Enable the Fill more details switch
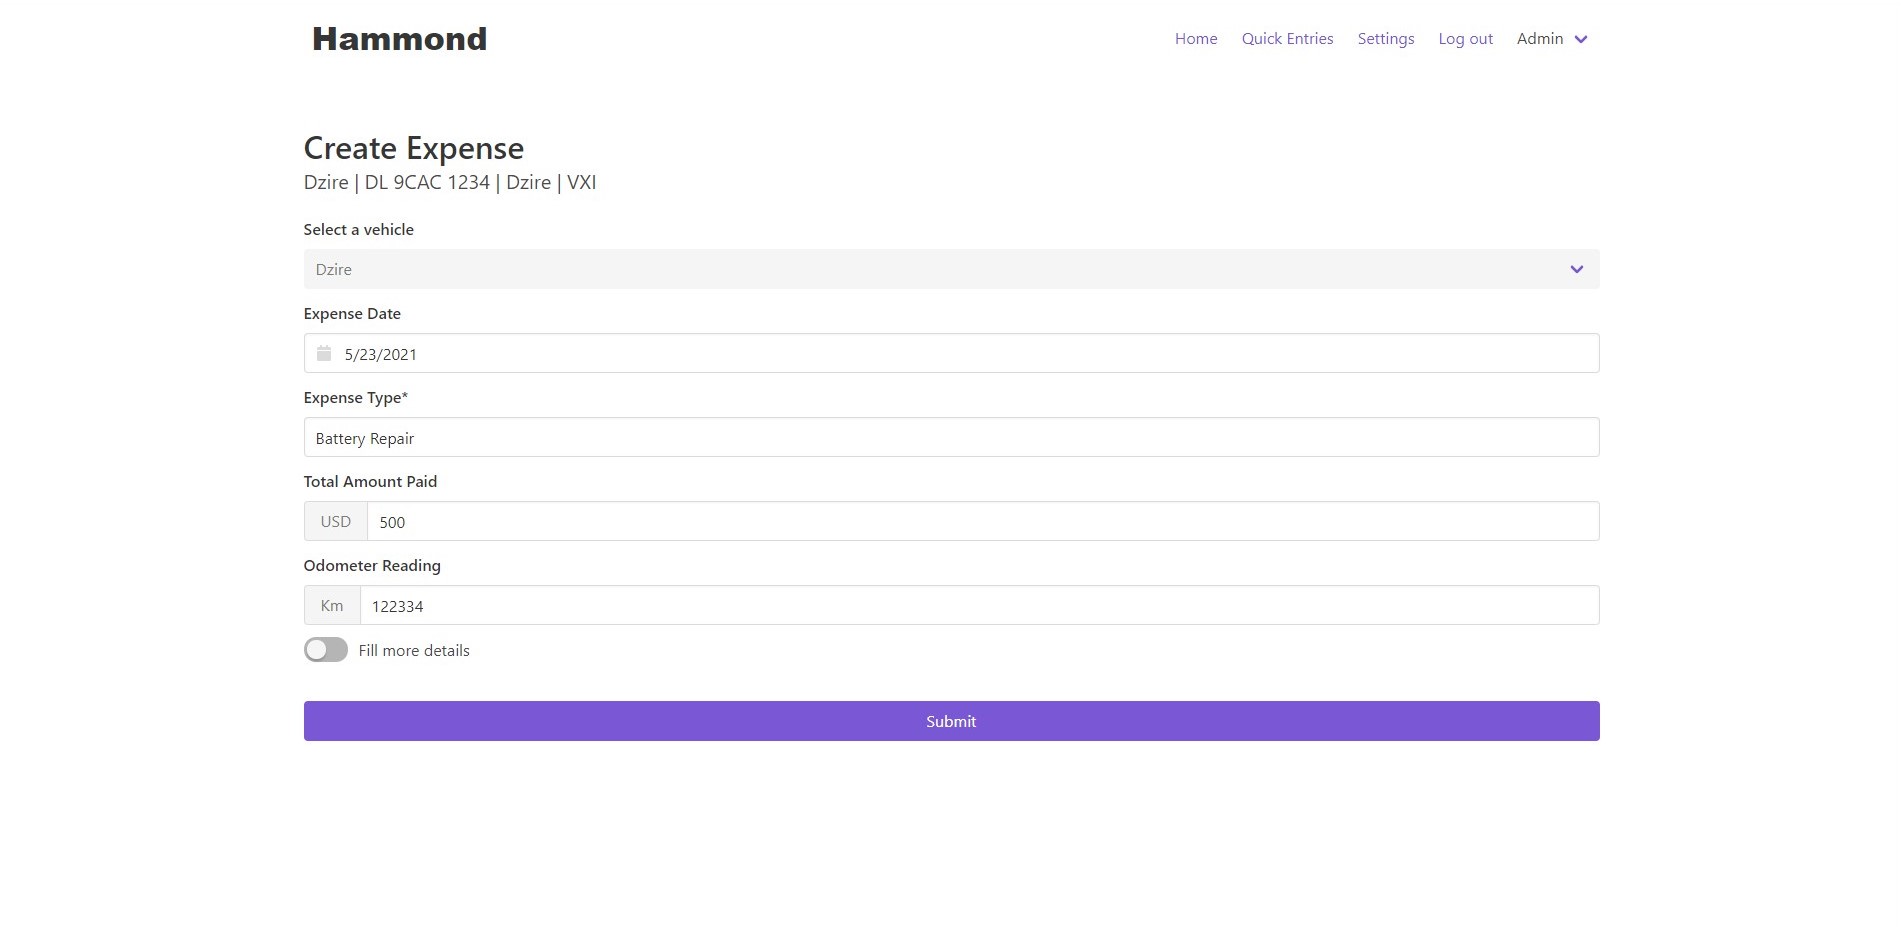The width and height of the screenshot is (1901, 927). coord(326,650)
